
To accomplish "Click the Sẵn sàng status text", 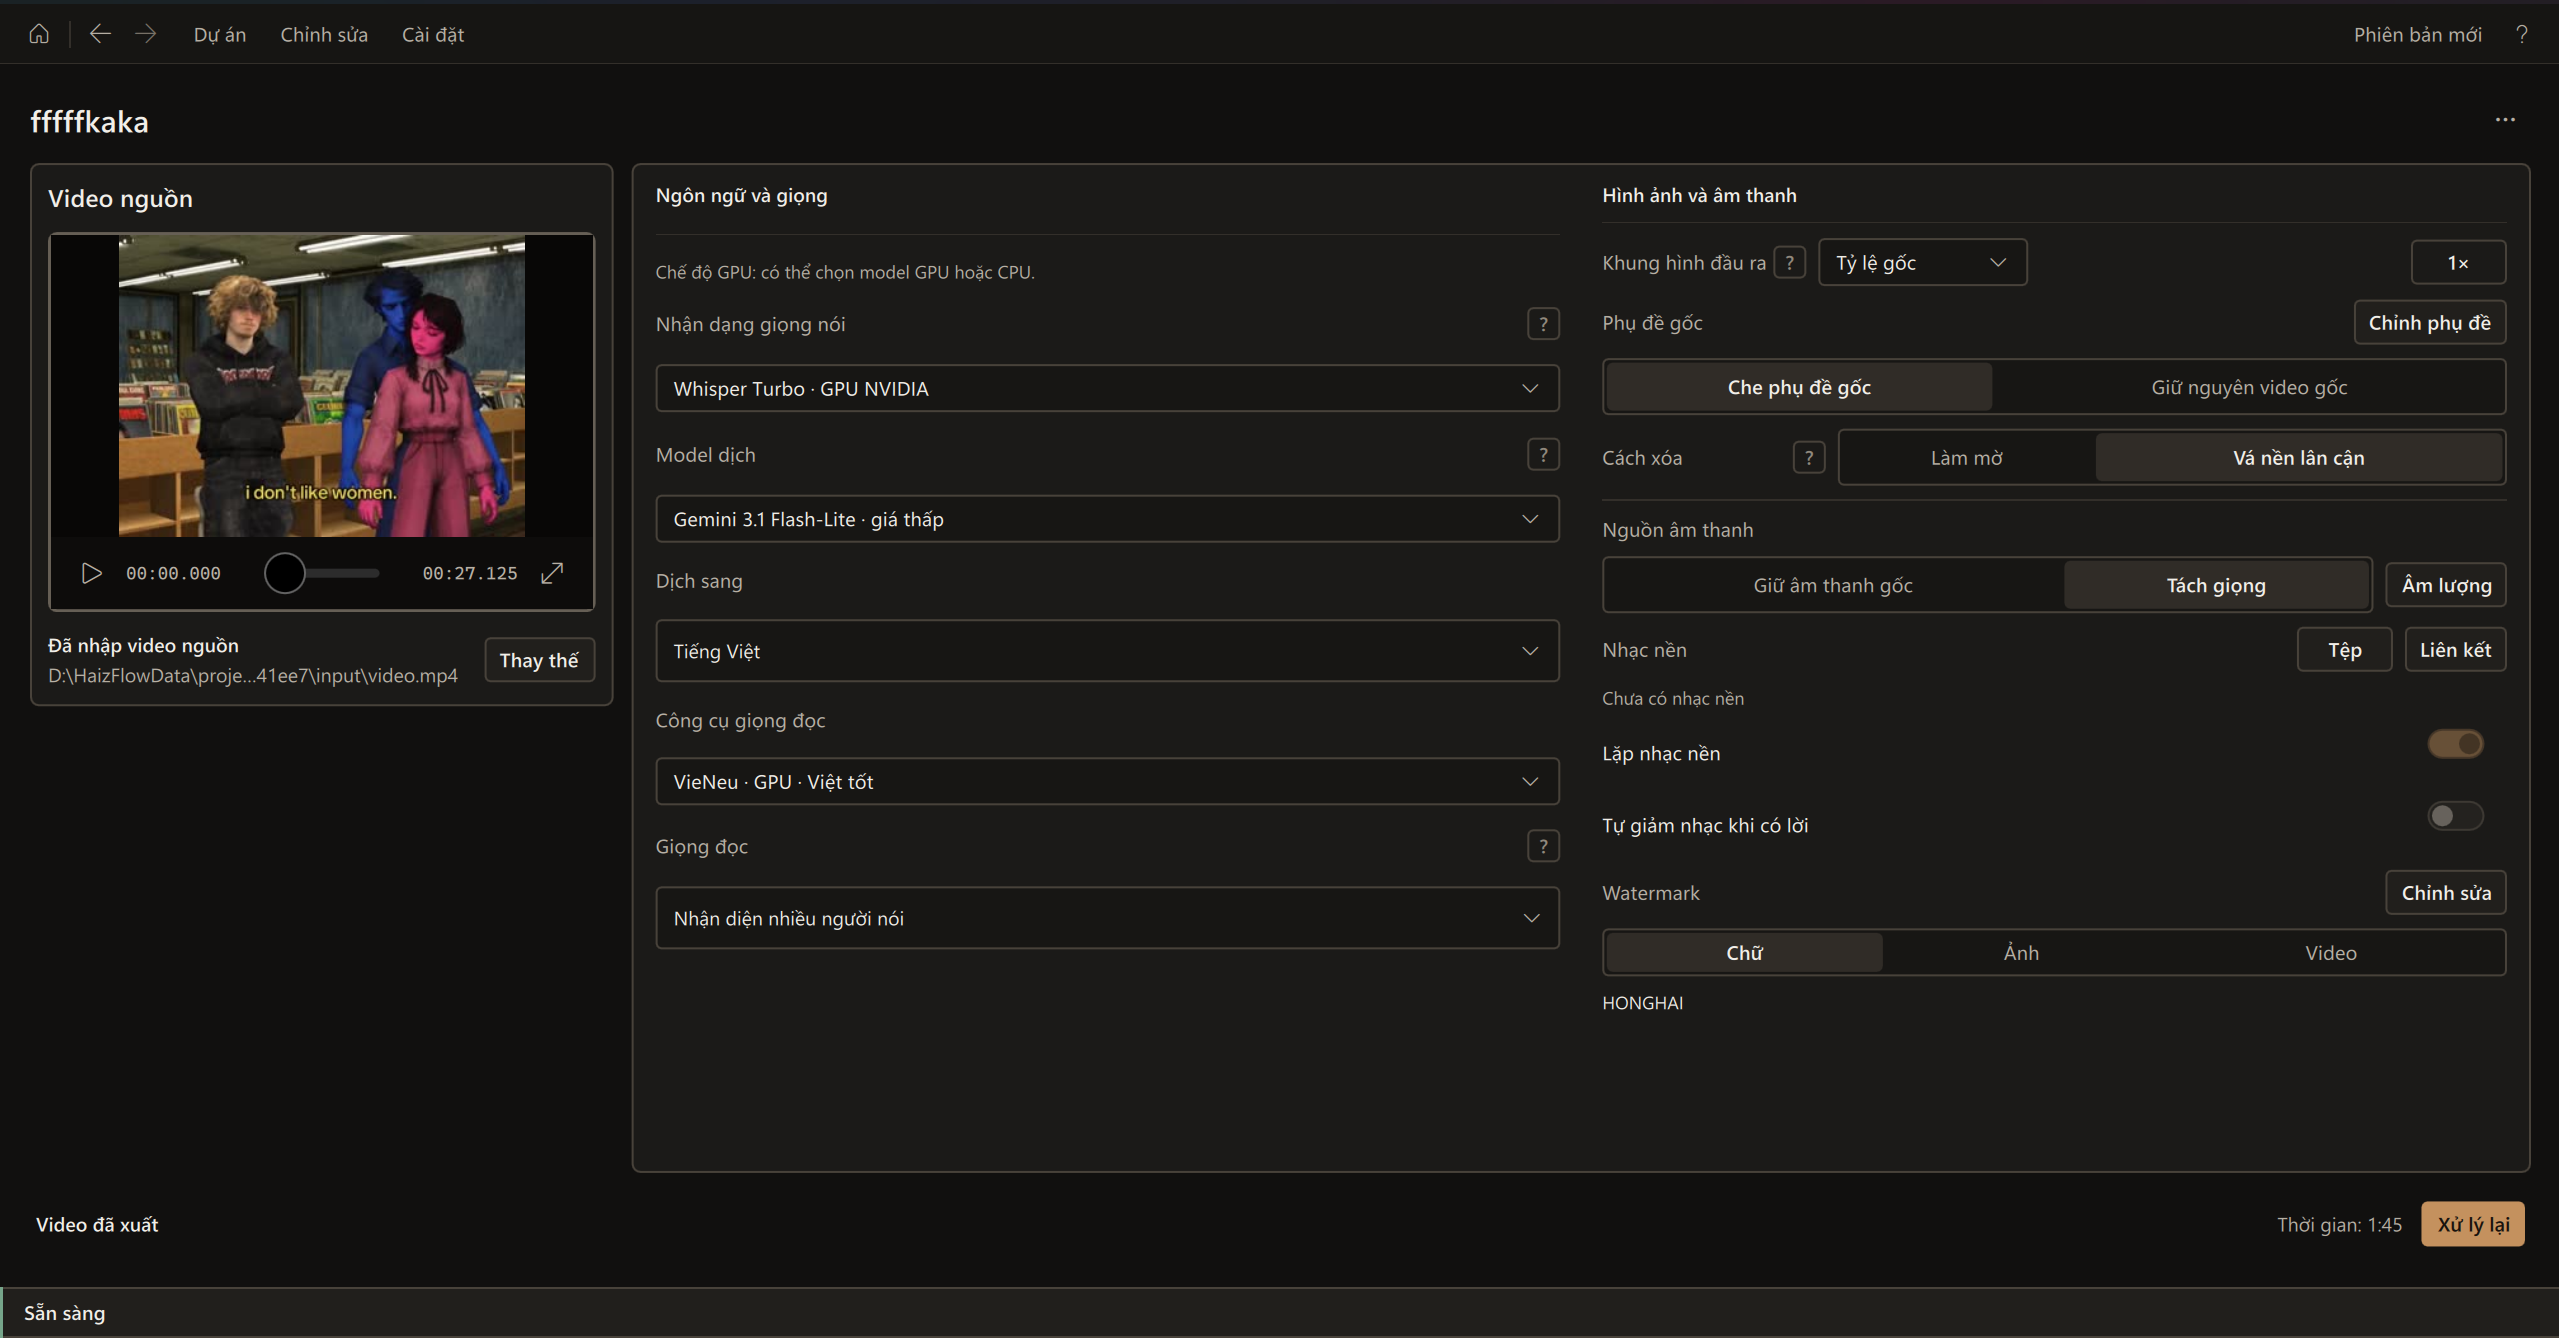I will [x=65, y=1313].
